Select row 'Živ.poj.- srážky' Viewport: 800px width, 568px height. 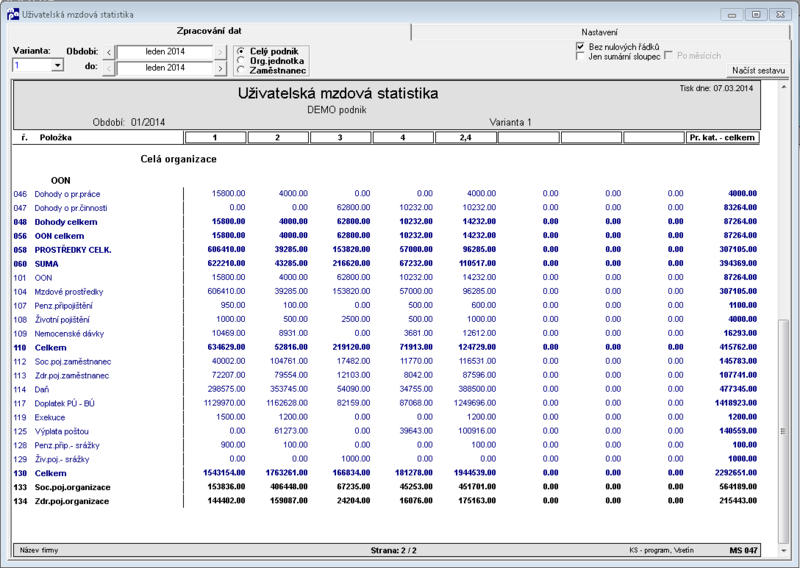click(x=385, y=459)
